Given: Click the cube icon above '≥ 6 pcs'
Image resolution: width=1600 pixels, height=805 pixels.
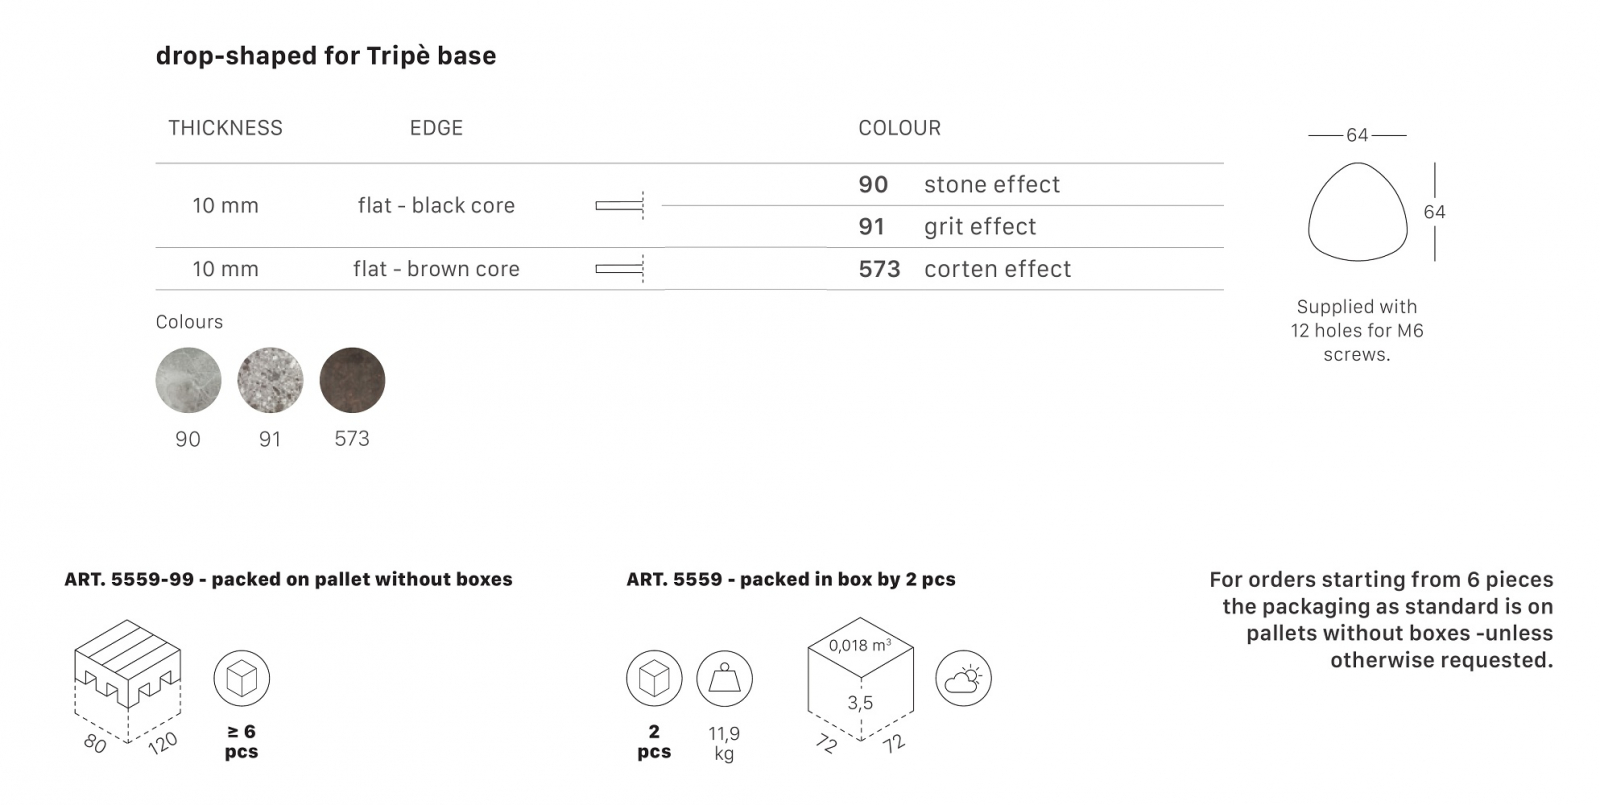Looking at the screenshot, I should point(242,678).
